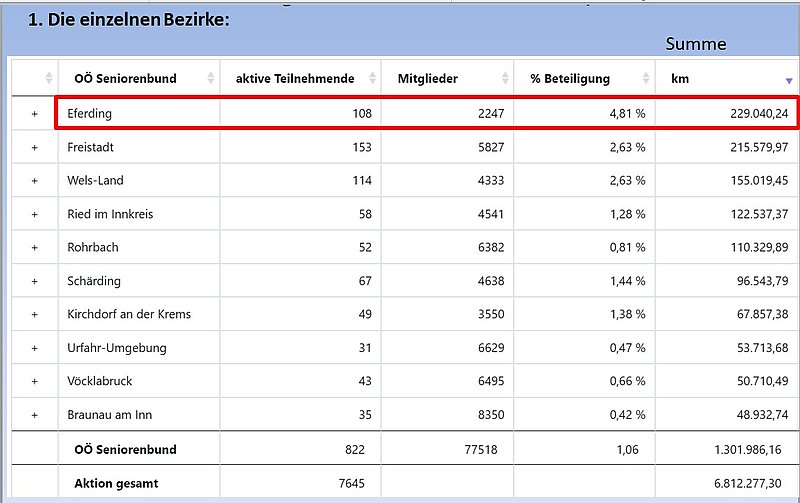Expand the Wels-Land row
The width and height of the screenshot is (800, 503).
pyautogui.click(x=34, y=181)
